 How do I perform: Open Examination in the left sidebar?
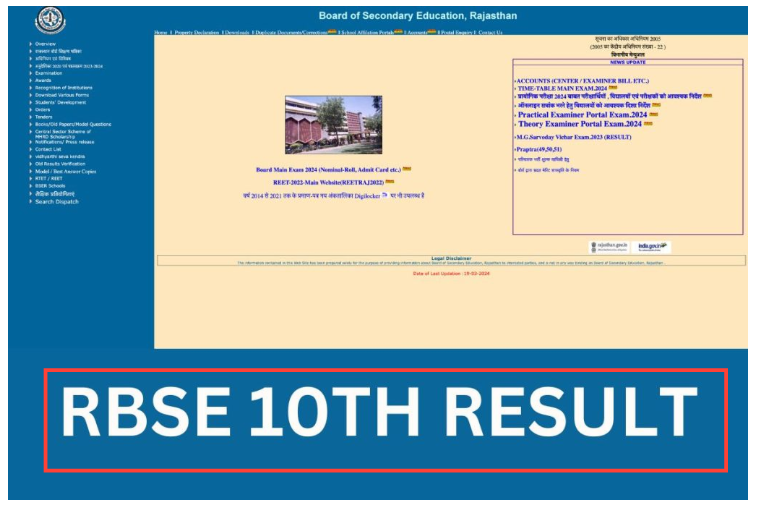pyautogui.click(x=48, y=73)
